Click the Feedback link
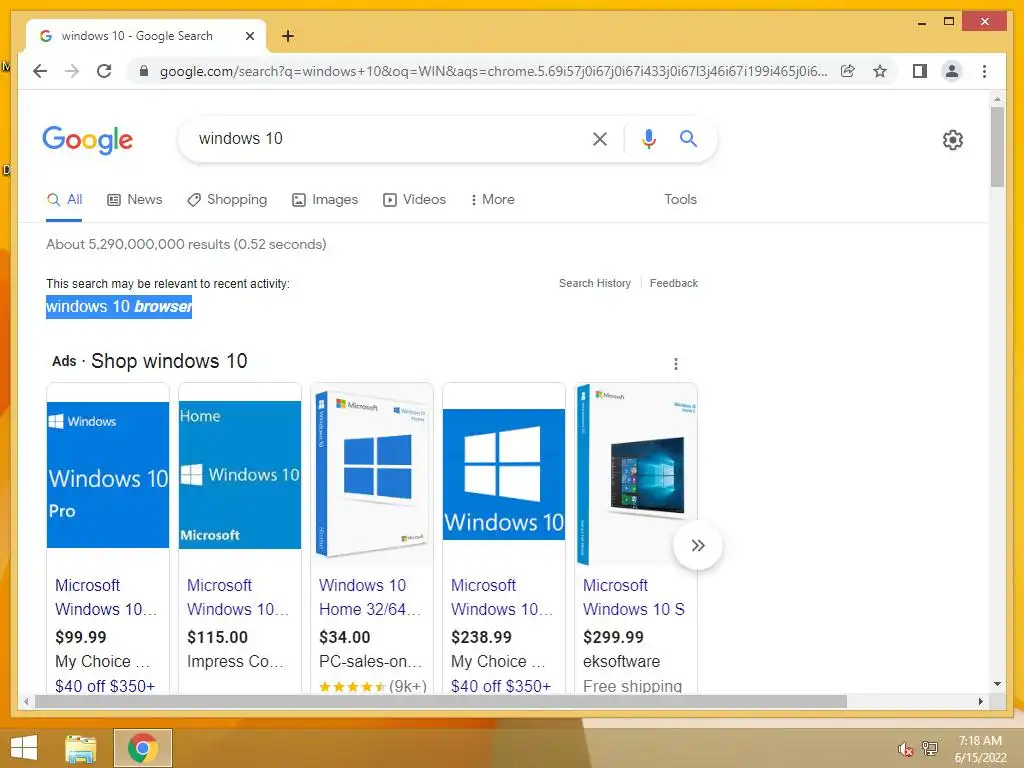This screenshot has height=768, width=1024. pyautogui.click(x=673, y=283)
